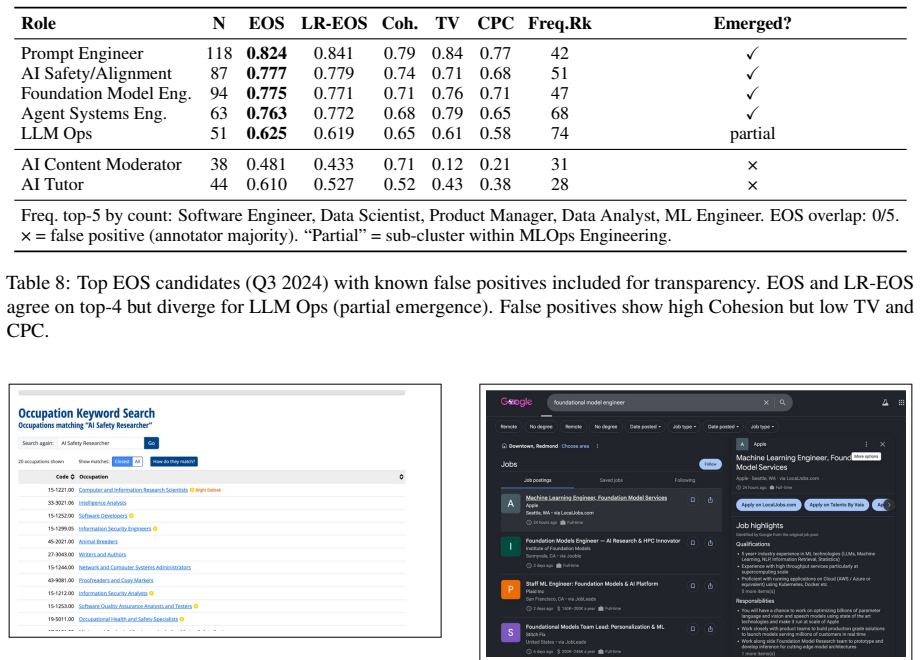Image resolution: width=920 pixels, height=660 pixels.
Task: Click Bright Outlook icon next to Software Developers
Action: pos(131,516)
